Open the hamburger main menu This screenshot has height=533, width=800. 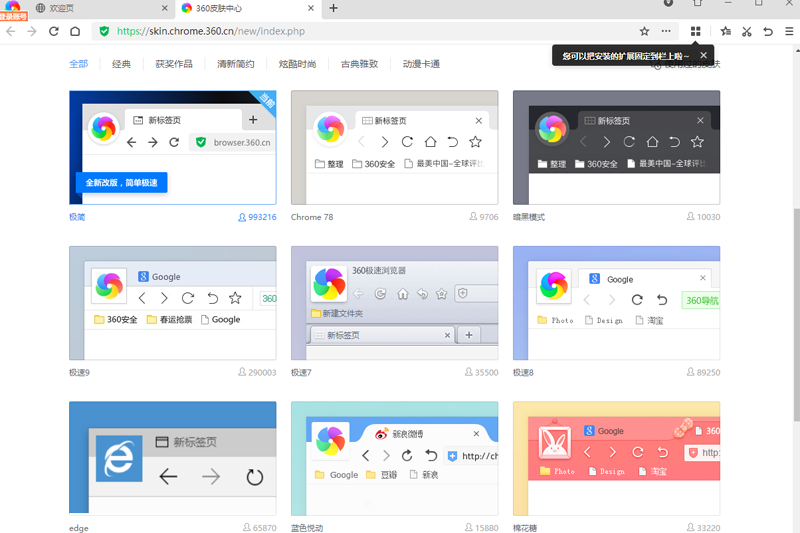click(789, 32)
